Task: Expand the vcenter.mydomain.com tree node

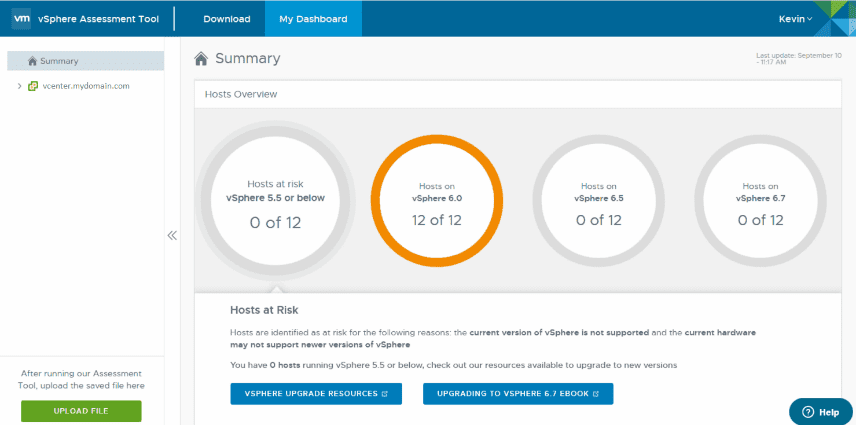Action: pyautogui.click(x=19, y=86)
